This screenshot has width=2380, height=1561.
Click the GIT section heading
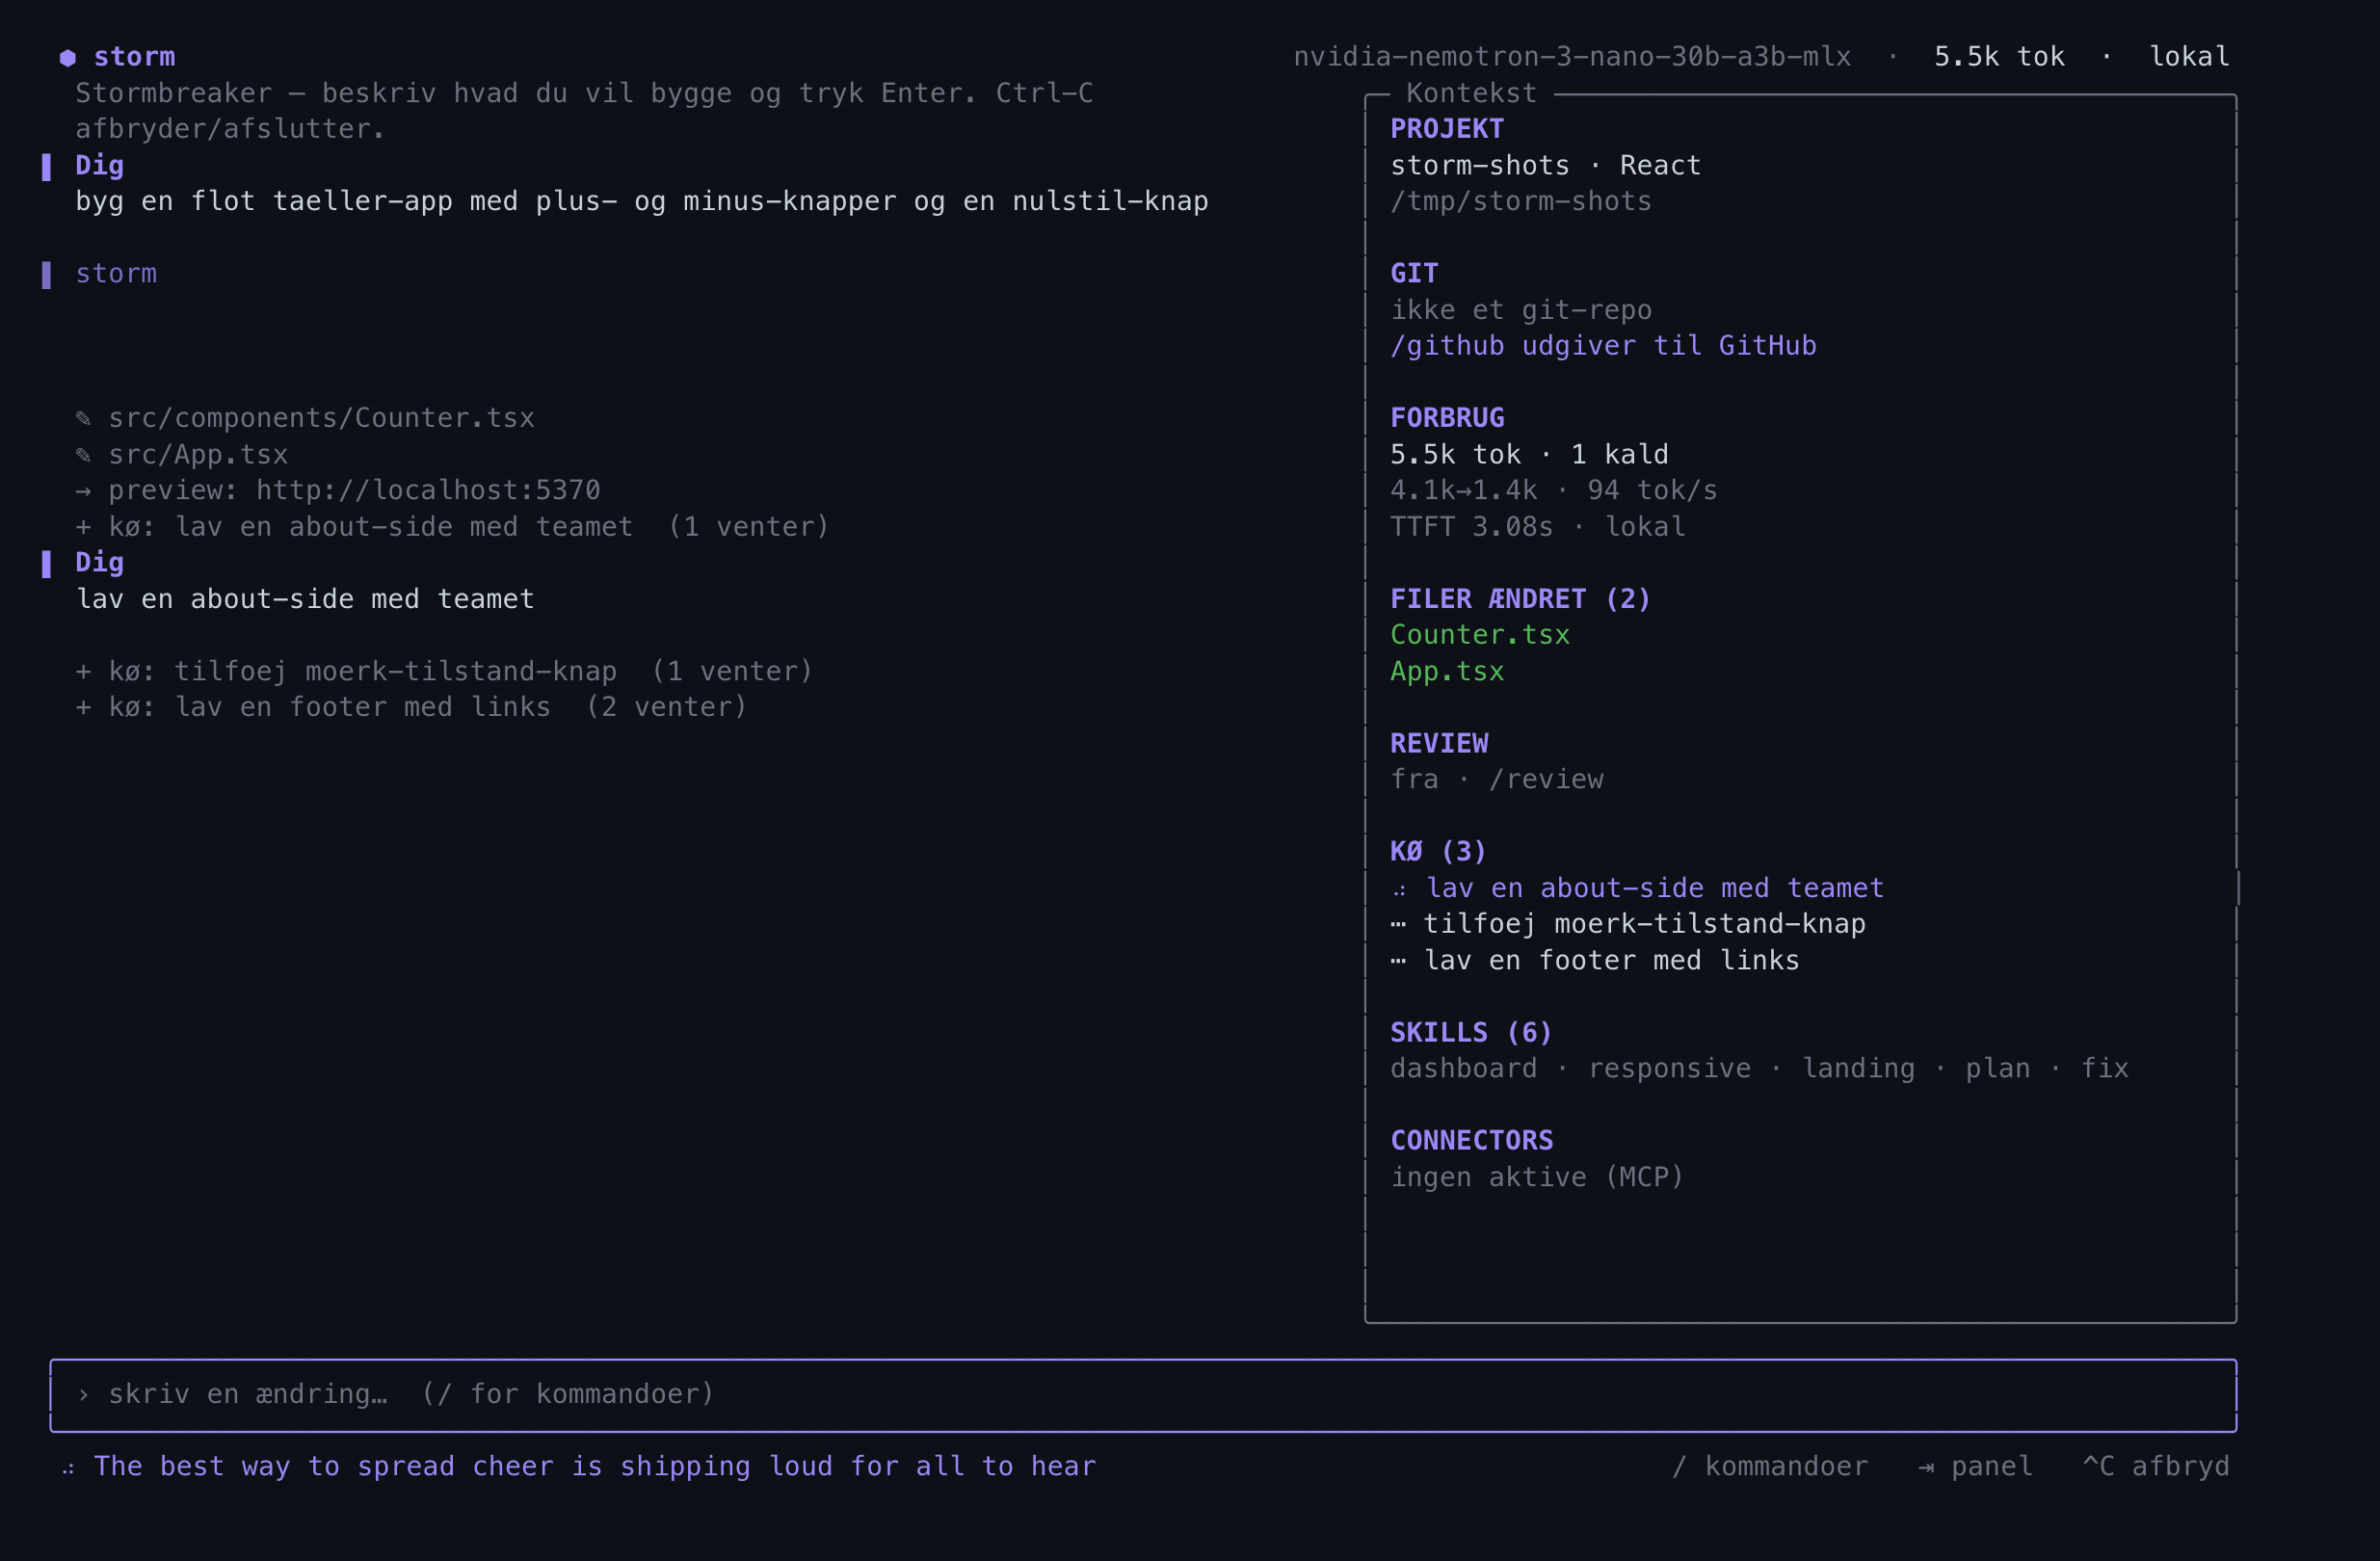point(1414,274)
